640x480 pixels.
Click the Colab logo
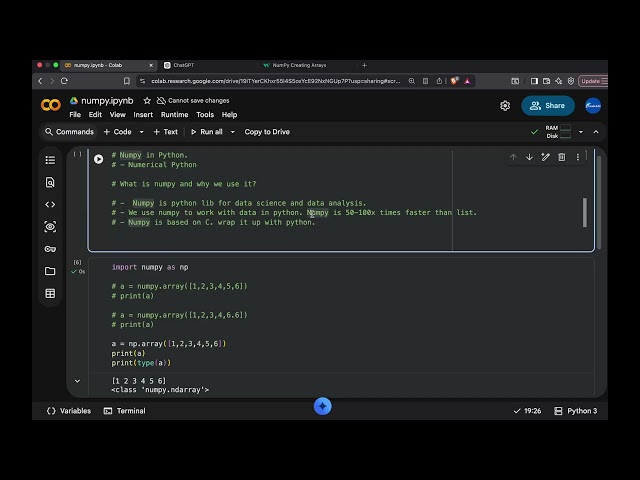[x=51, y=105]
